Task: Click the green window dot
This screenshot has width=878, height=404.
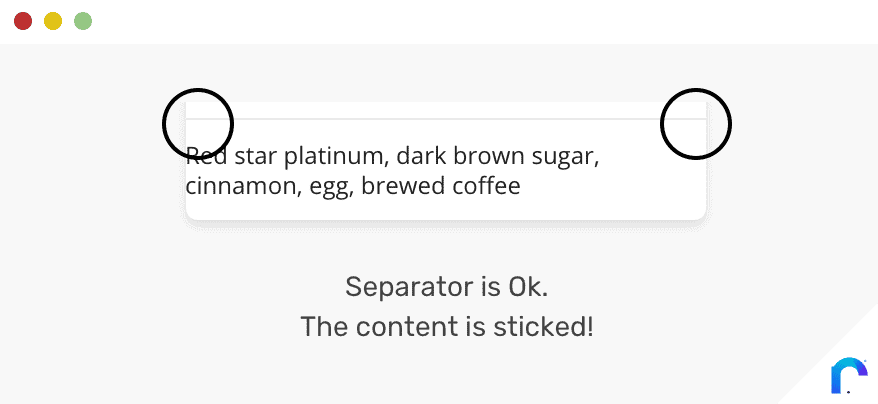Action: point(83,21)
